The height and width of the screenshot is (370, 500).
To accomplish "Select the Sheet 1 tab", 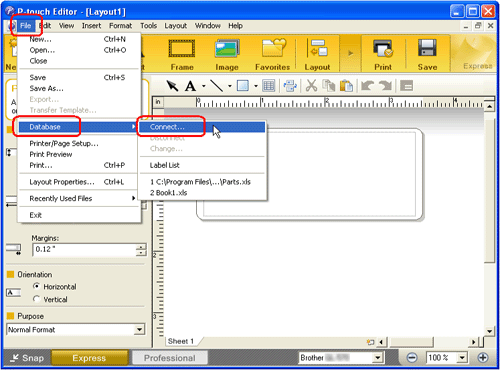I will click(x=181, y=341).
